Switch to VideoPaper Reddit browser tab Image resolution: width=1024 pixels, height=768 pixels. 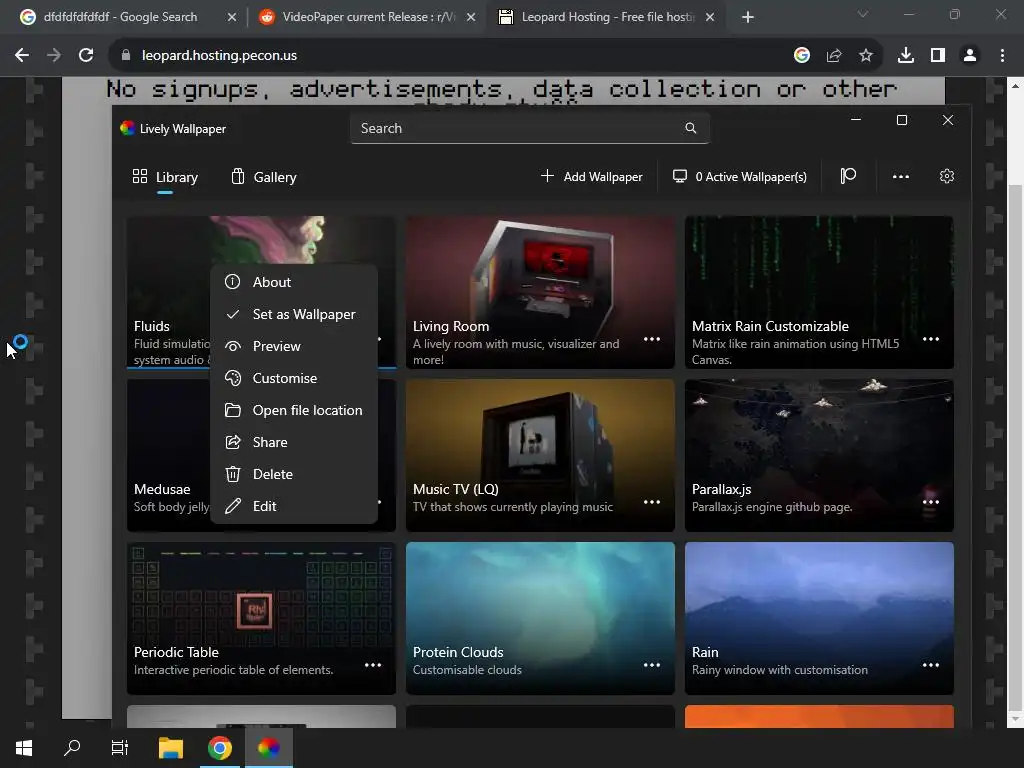[368, 17]
